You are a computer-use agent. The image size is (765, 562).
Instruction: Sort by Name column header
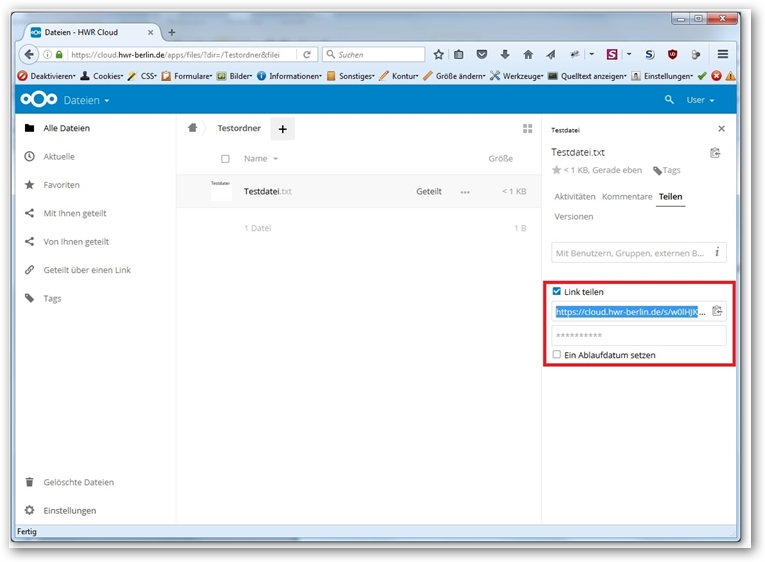coord(261,159)
